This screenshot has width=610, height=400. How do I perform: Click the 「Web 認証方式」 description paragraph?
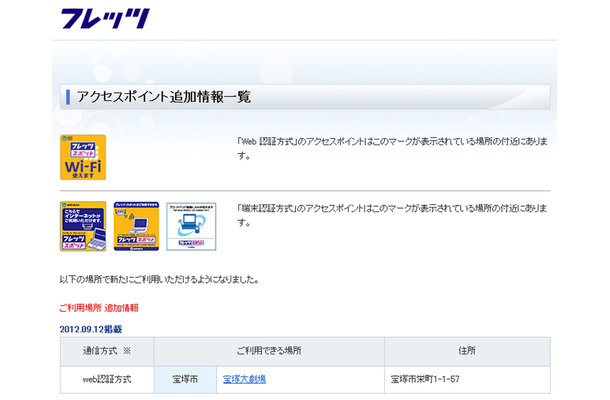coord(393,148)
